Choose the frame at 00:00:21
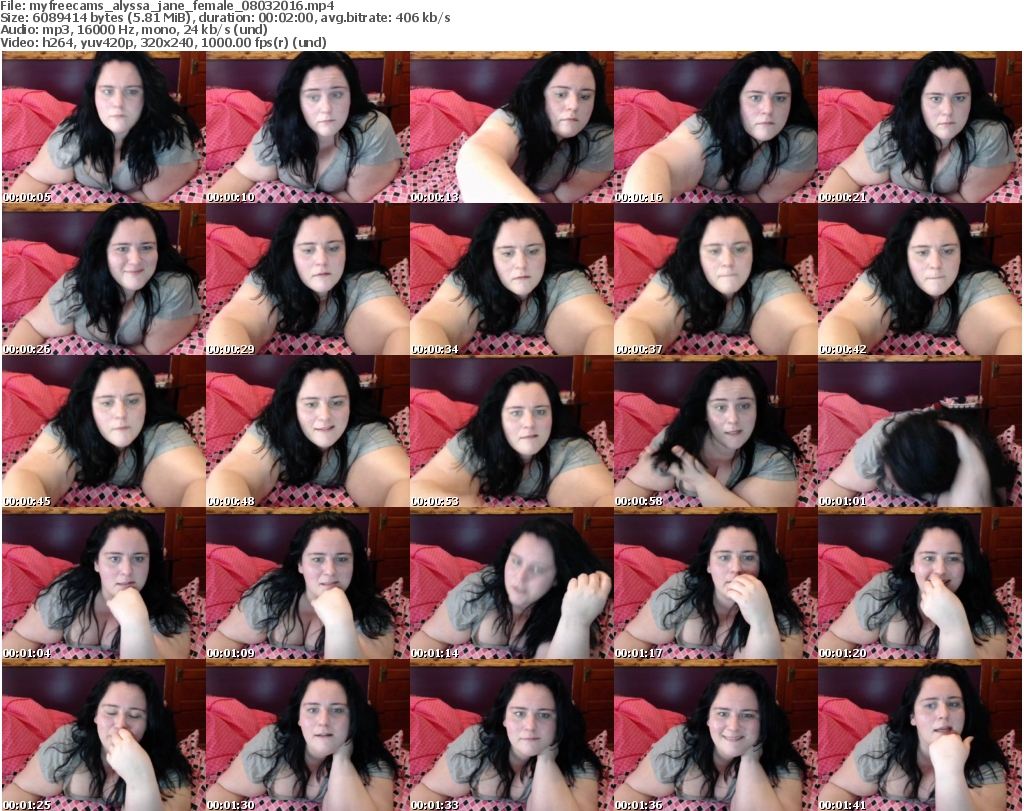 tap(919, 128)
